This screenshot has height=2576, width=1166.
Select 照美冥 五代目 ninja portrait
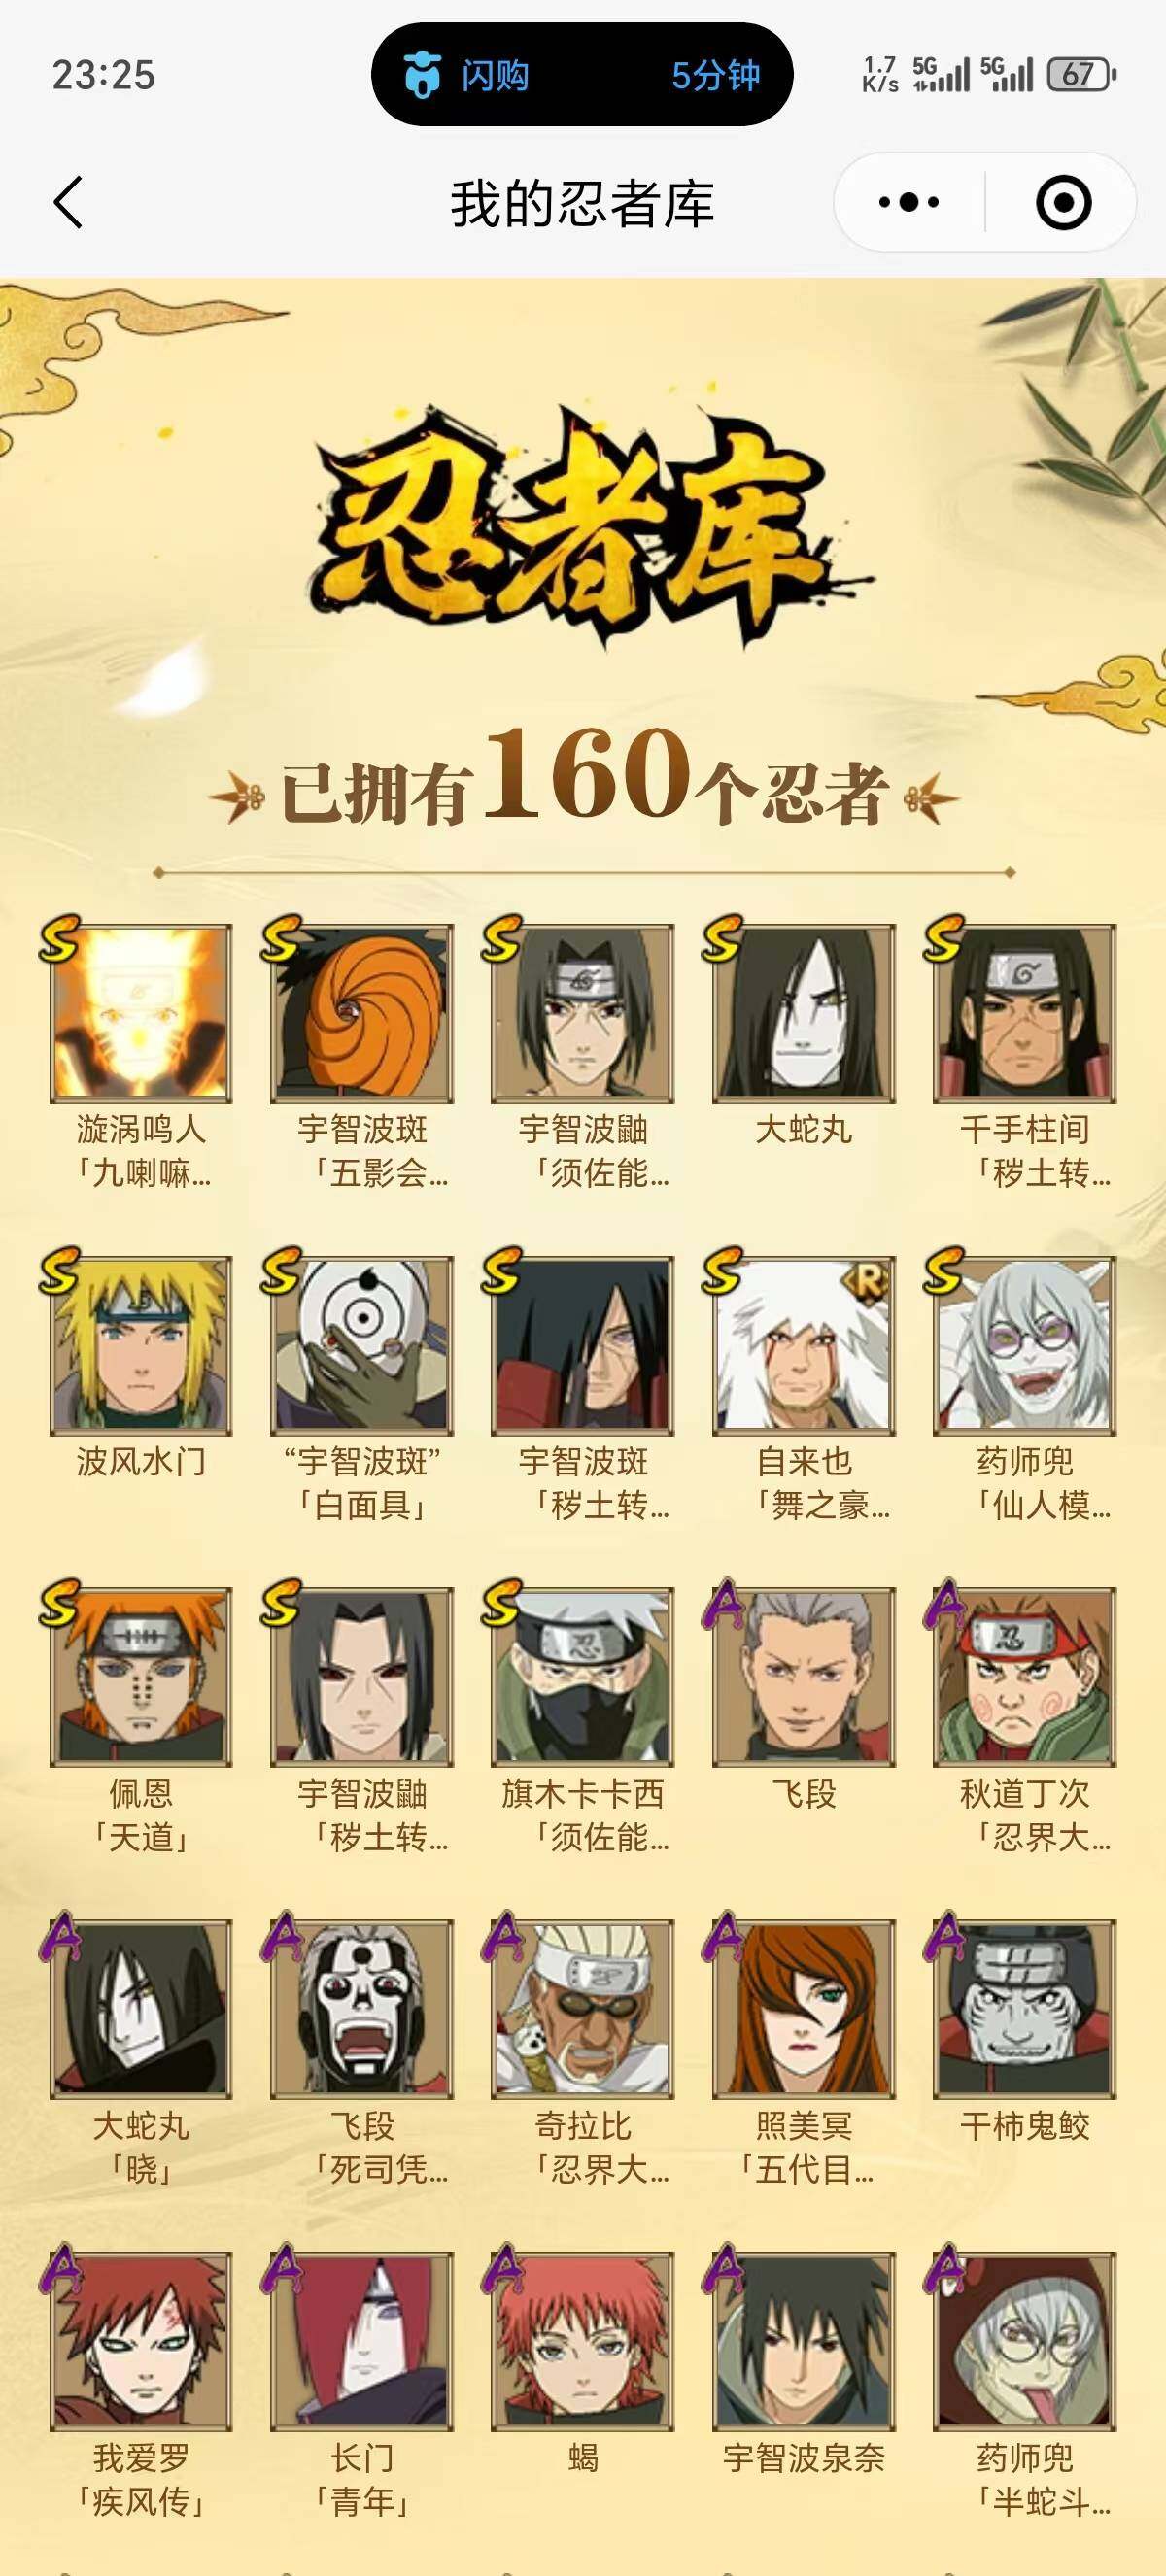(x=804, y=2008)
